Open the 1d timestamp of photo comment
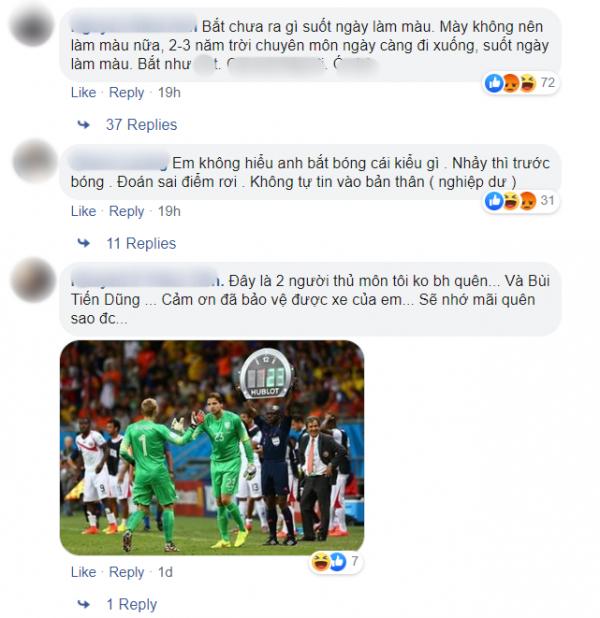The height and width of the screenshot is (618, 600). pos(166,572)
